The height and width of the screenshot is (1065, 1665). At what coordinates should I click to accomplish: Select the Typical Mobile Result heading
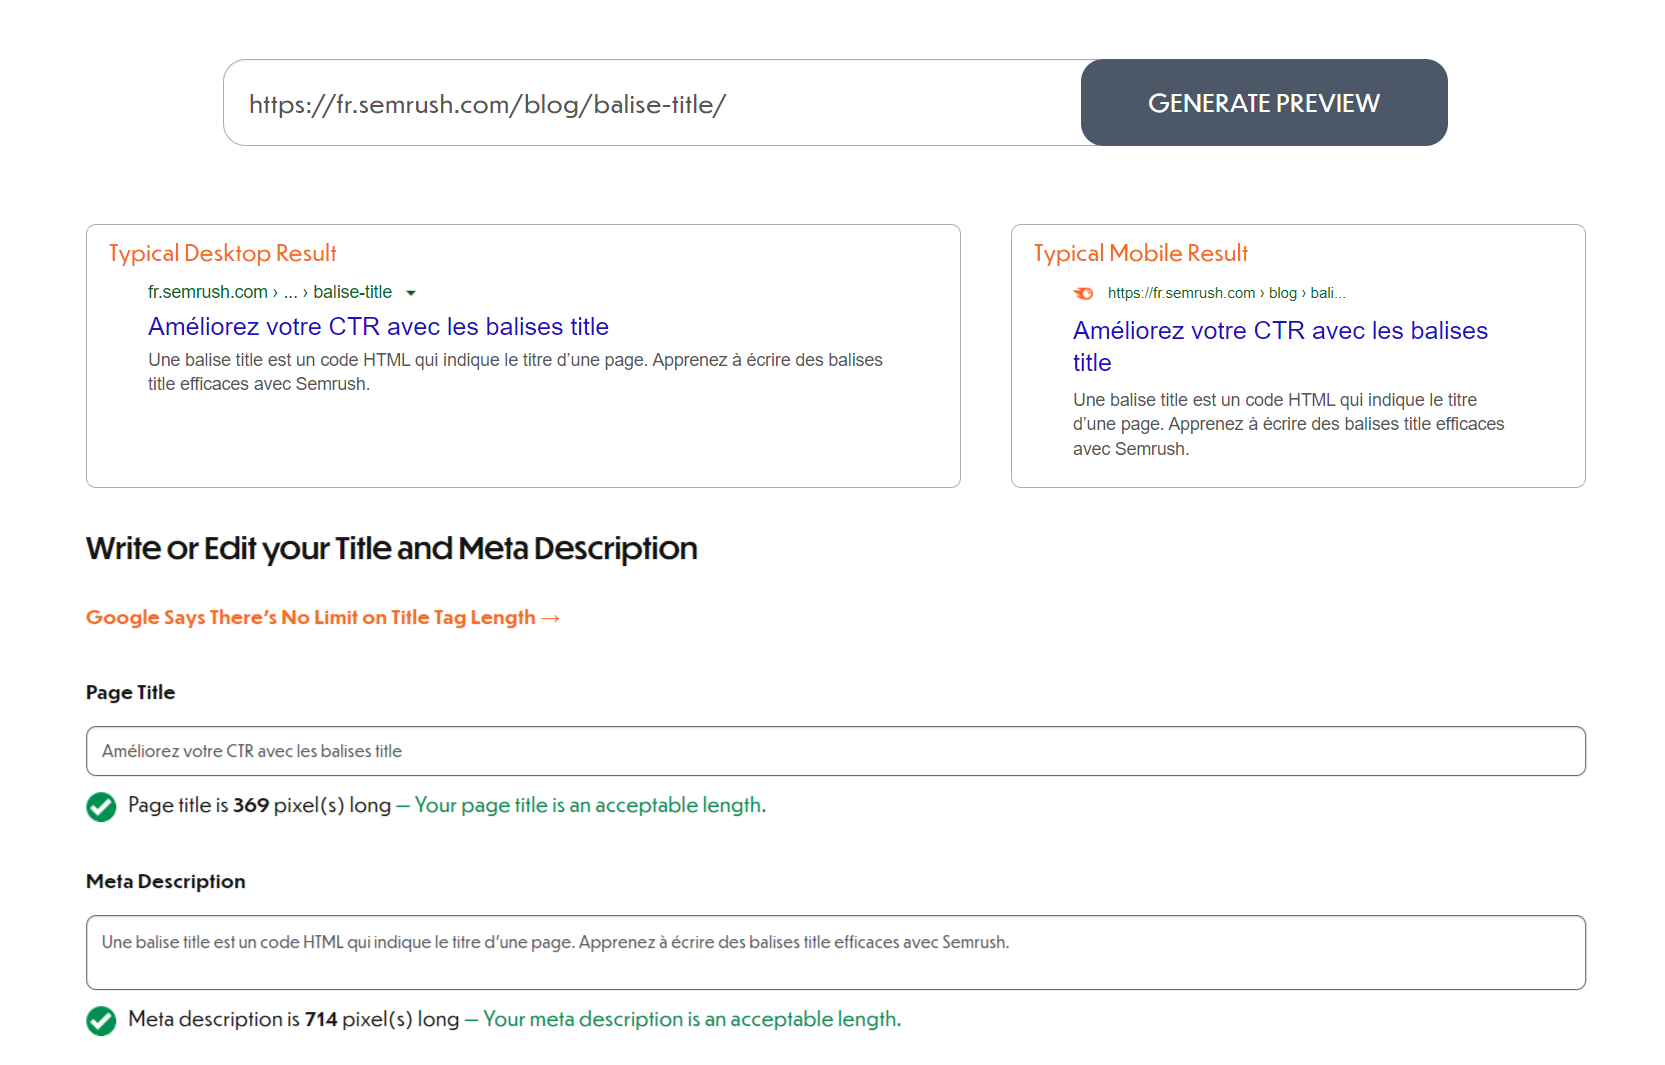pyautogui.click(x=1140, y=253)
